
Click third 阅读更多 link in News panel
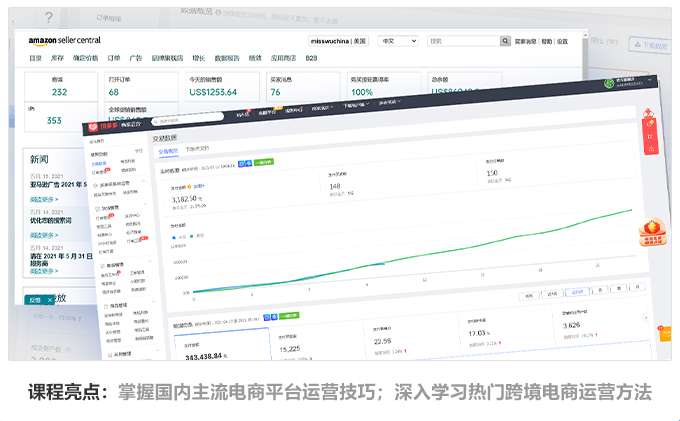pyautogui.click(x=44, y=271)
